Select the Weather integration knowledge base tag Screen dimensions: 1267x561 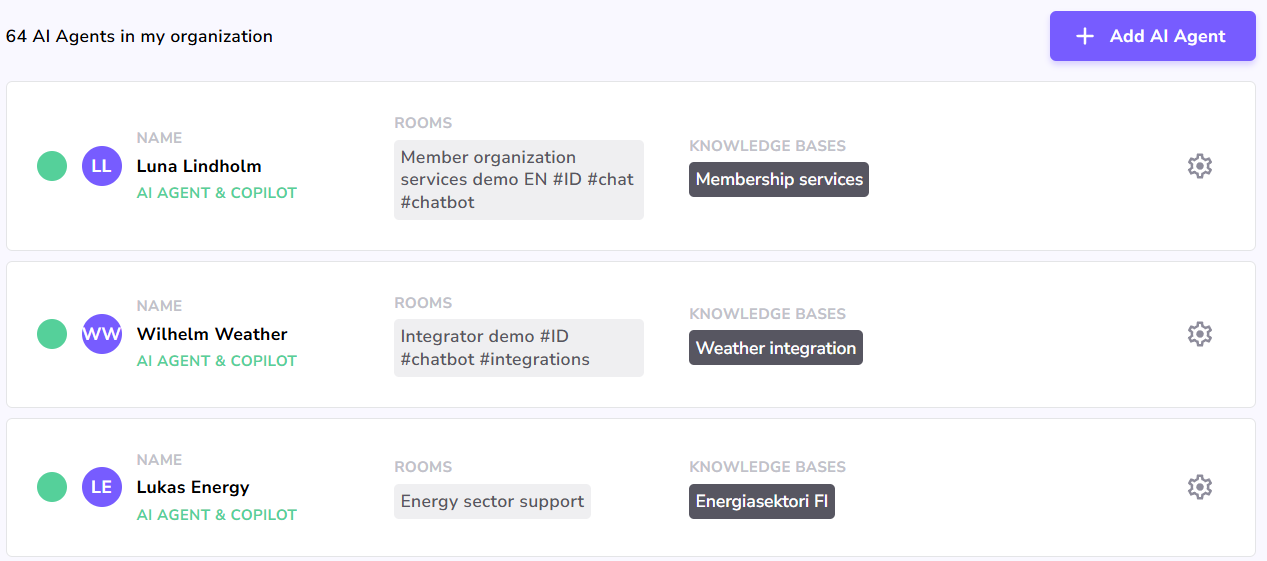pos(775,348)
